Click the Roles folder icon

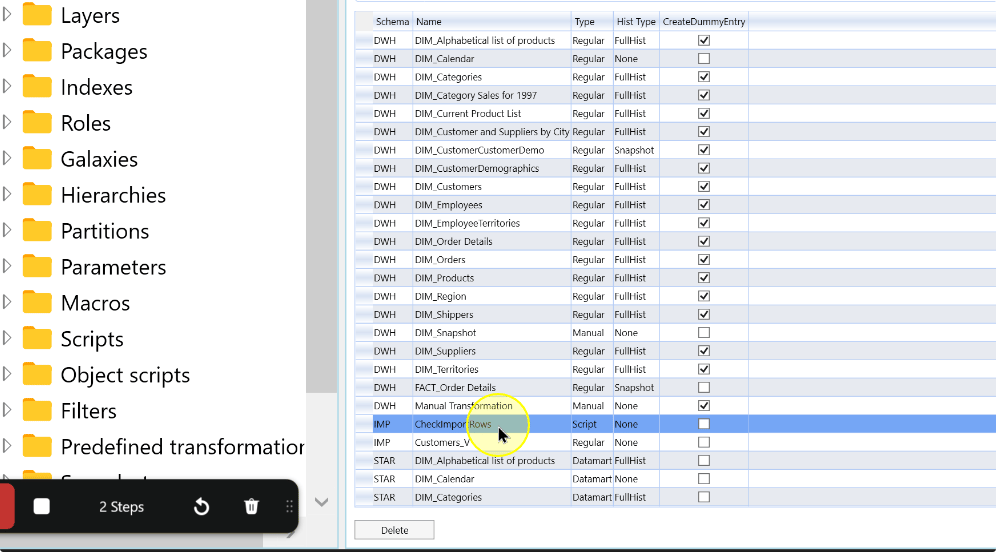(x=37, y=122)
